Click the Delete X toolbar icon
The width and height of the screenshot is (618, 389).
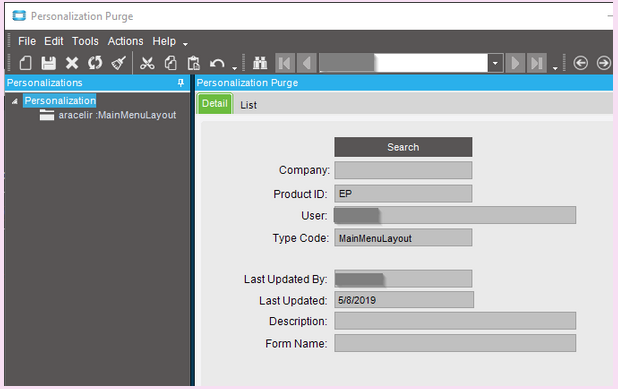72,63
